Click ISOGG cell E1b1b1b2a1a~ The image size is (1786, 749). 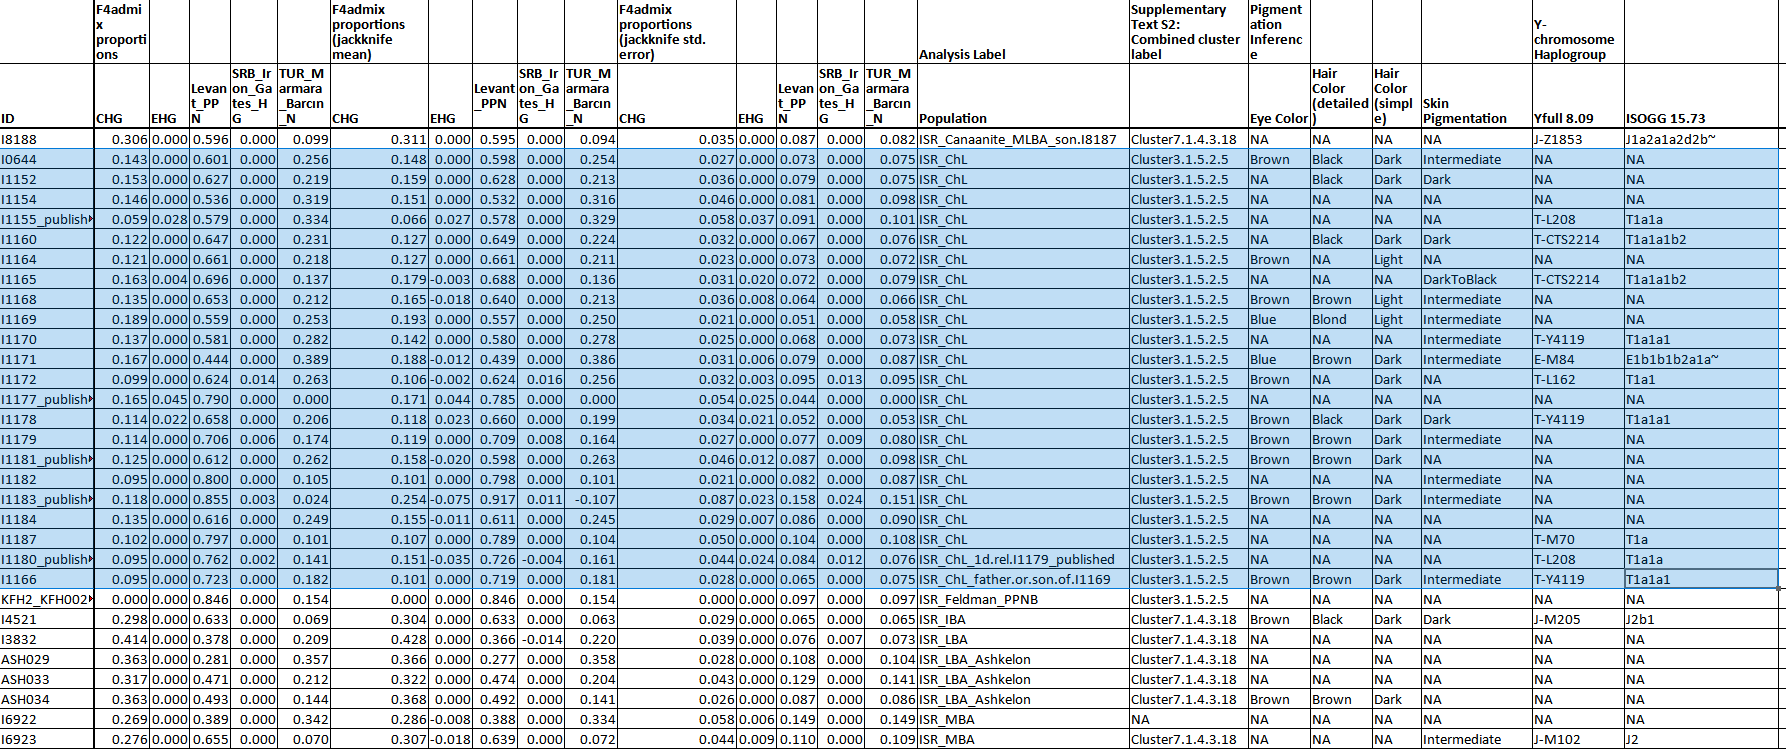click(1704, 359)
